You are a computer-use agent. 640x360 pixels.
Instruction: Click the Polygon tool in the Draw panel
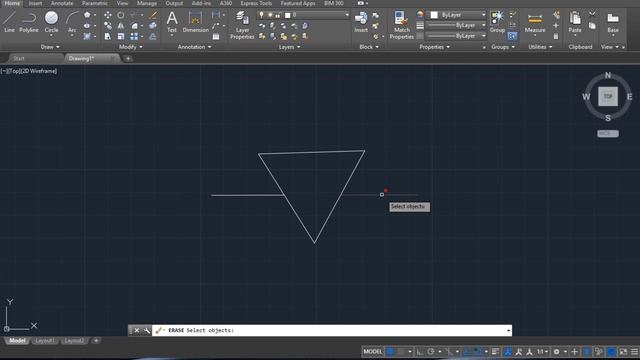tap(87, 15)
